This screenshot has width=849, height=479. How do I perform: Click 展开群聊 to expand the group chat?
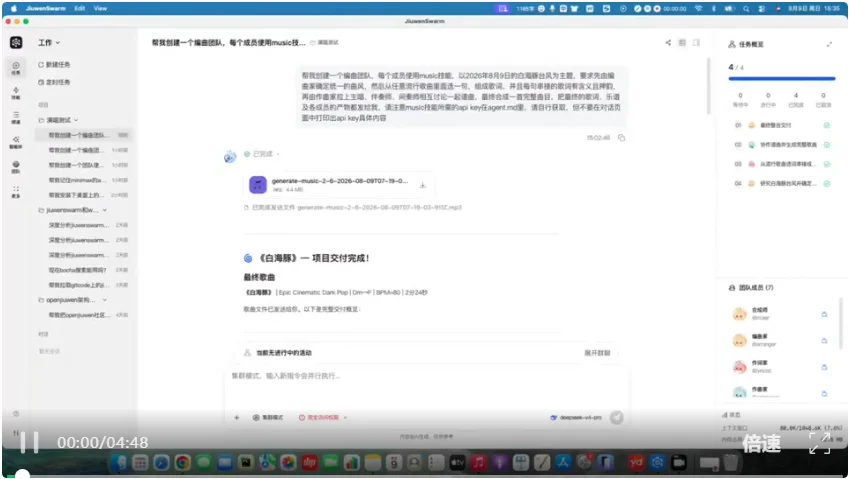(x=597, y=353)
